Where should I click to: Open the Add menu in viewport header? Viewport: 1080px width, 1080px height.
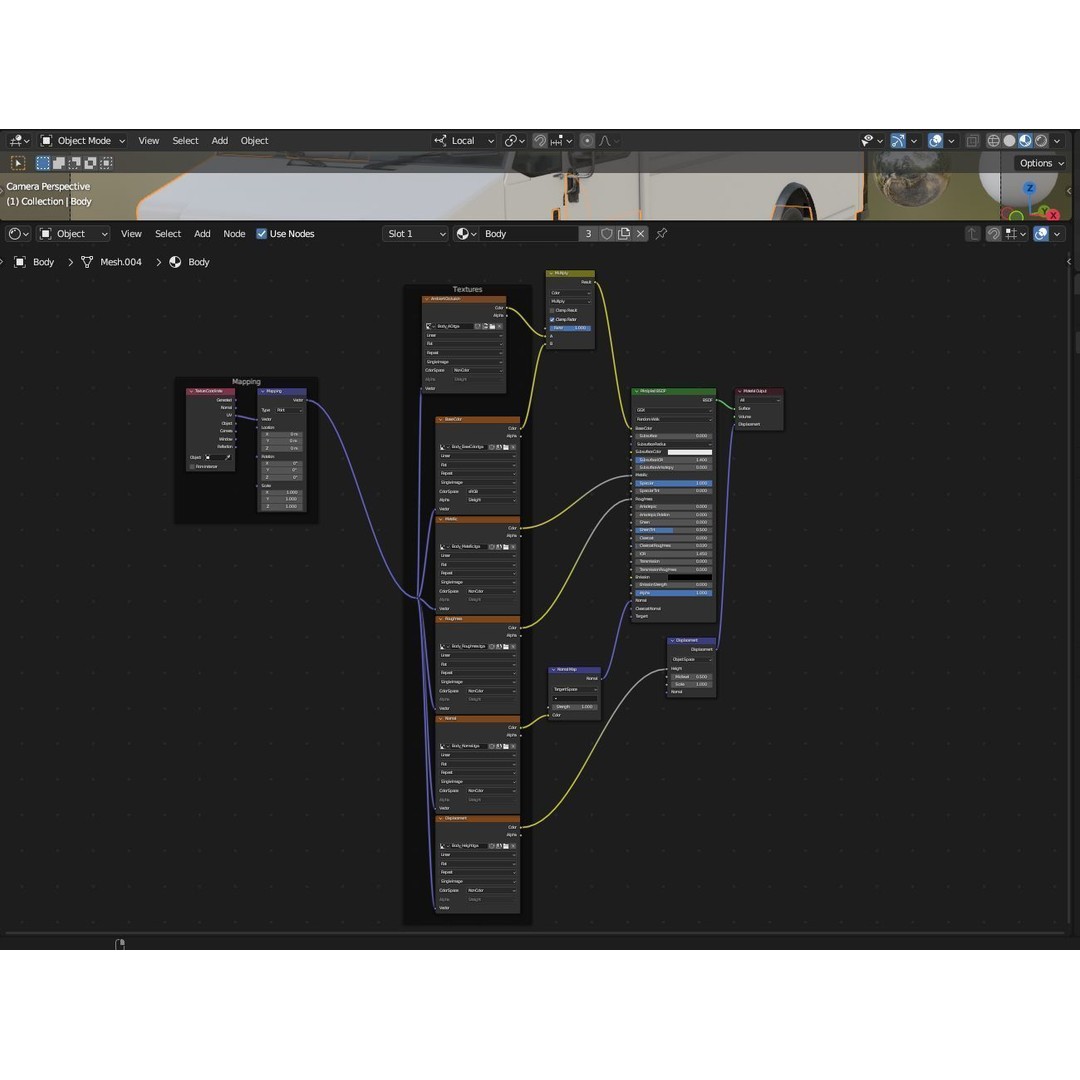pos(220,141)
